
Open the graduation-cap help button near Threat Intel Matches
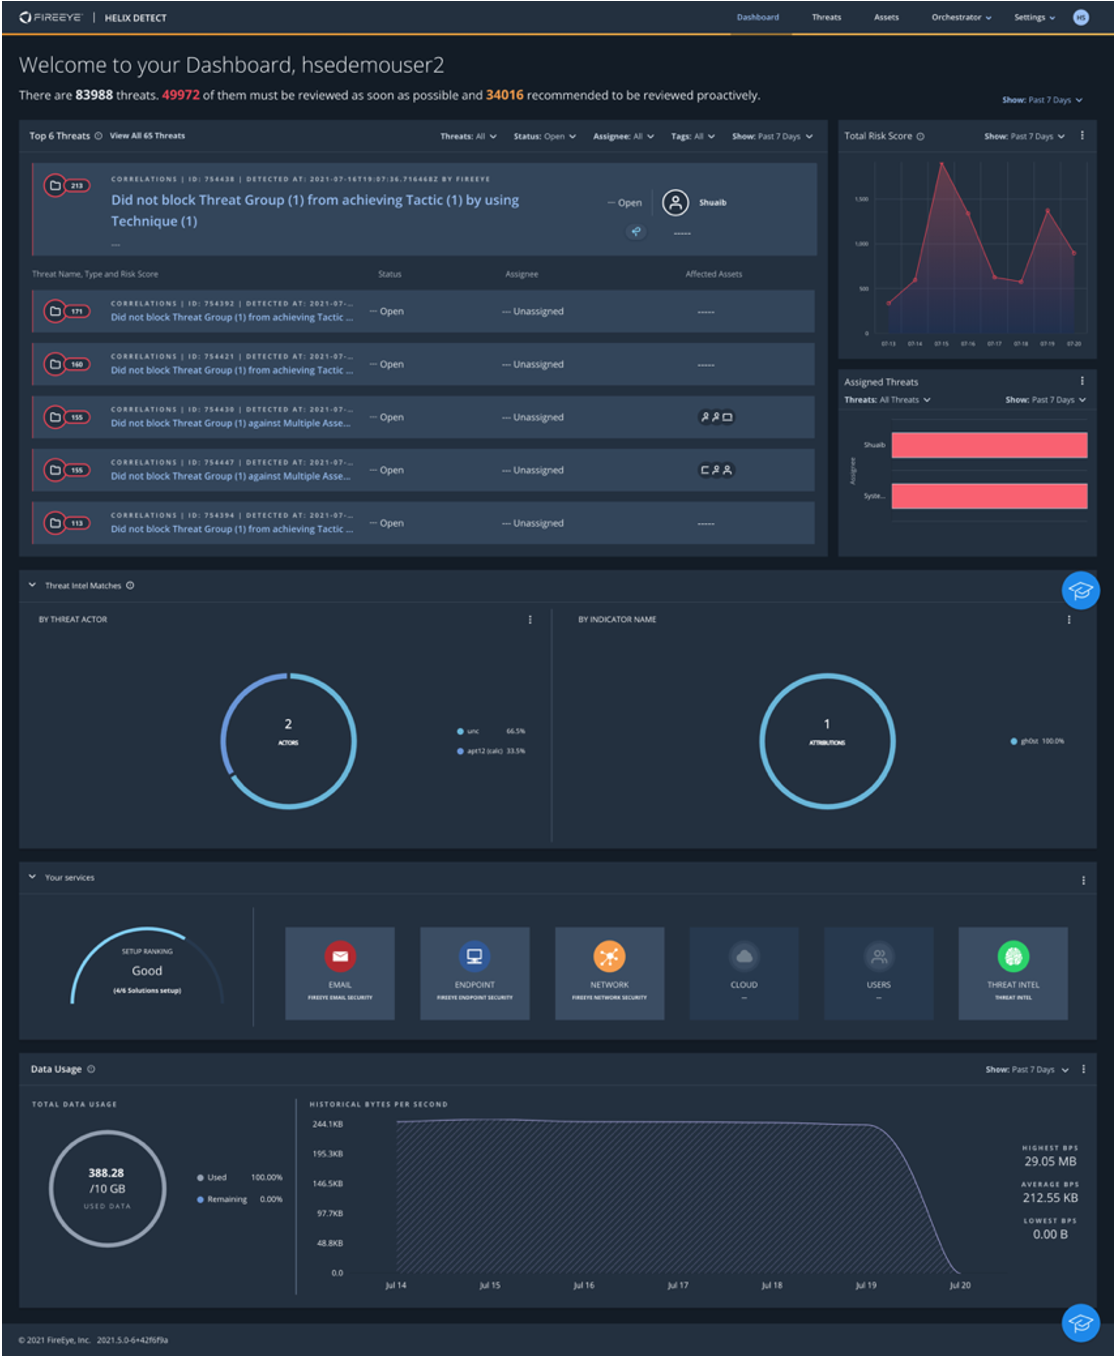(x=1080, y=590)
